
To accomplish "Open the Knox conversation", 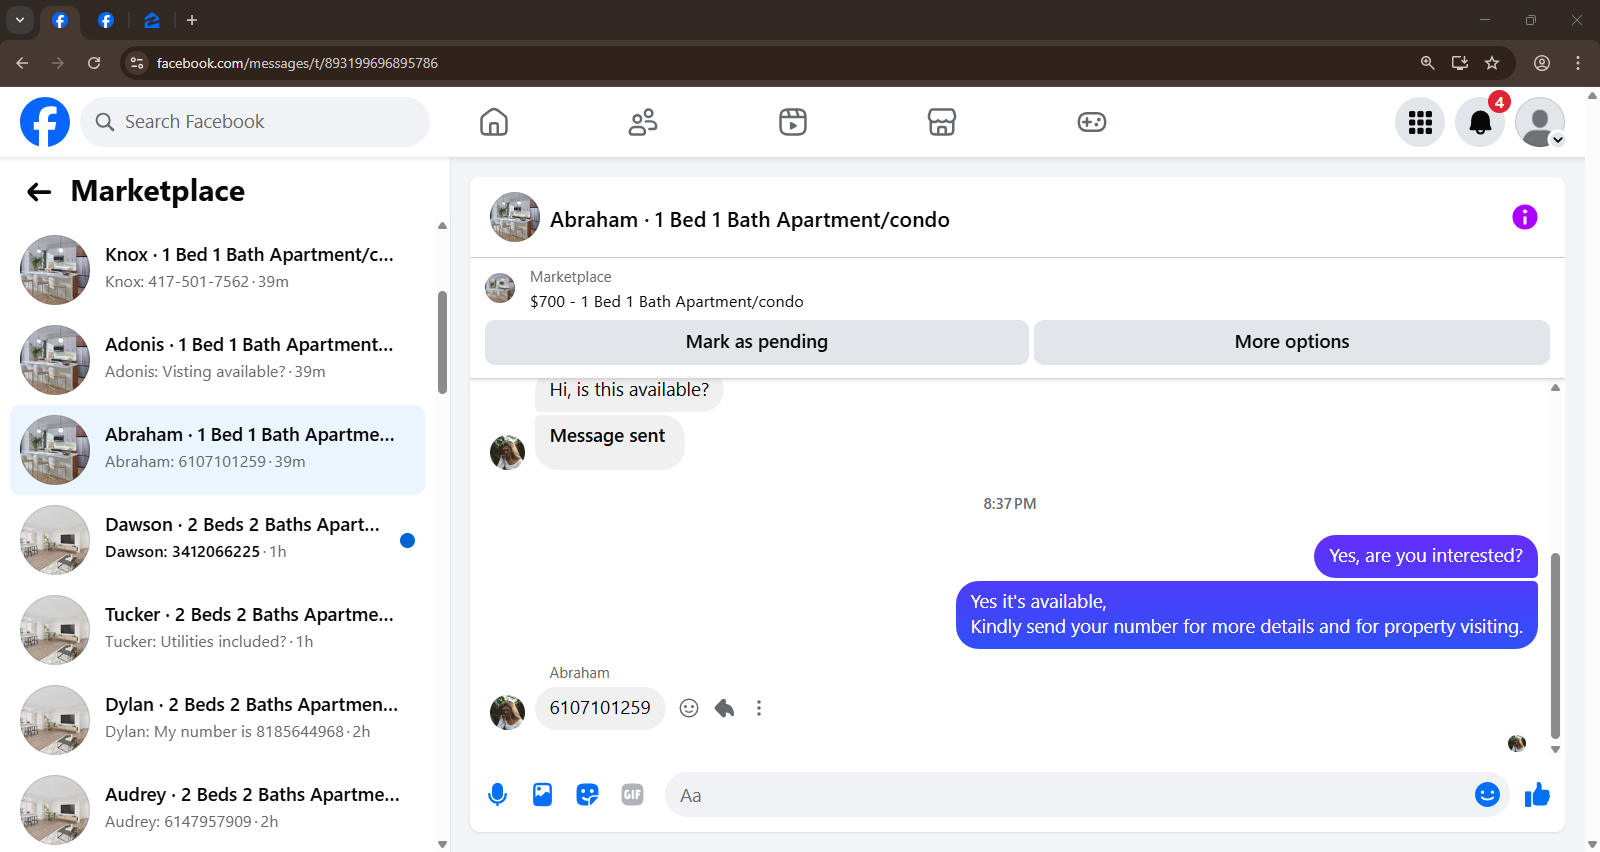I will [217, 270].
